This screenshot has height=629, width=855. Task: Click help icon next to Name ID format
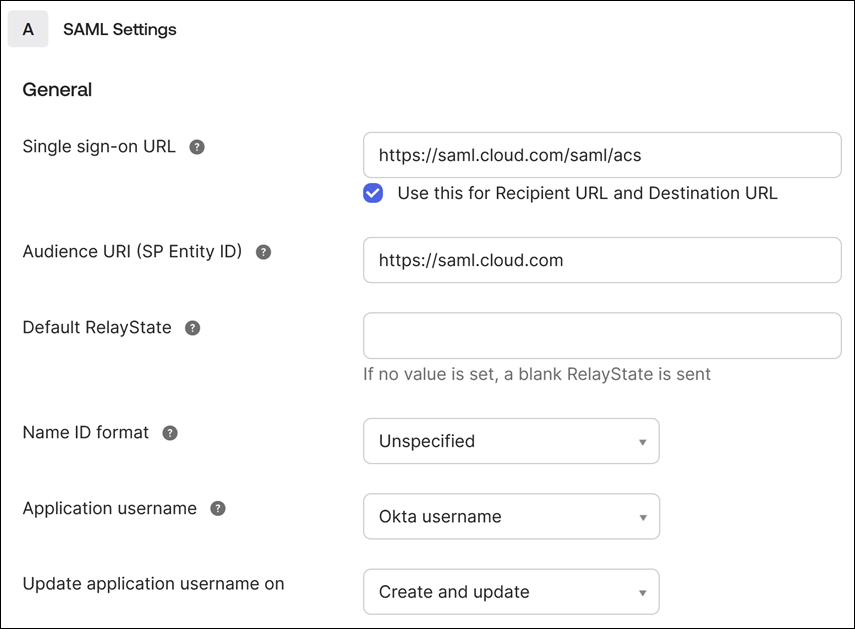pos(170,433)
